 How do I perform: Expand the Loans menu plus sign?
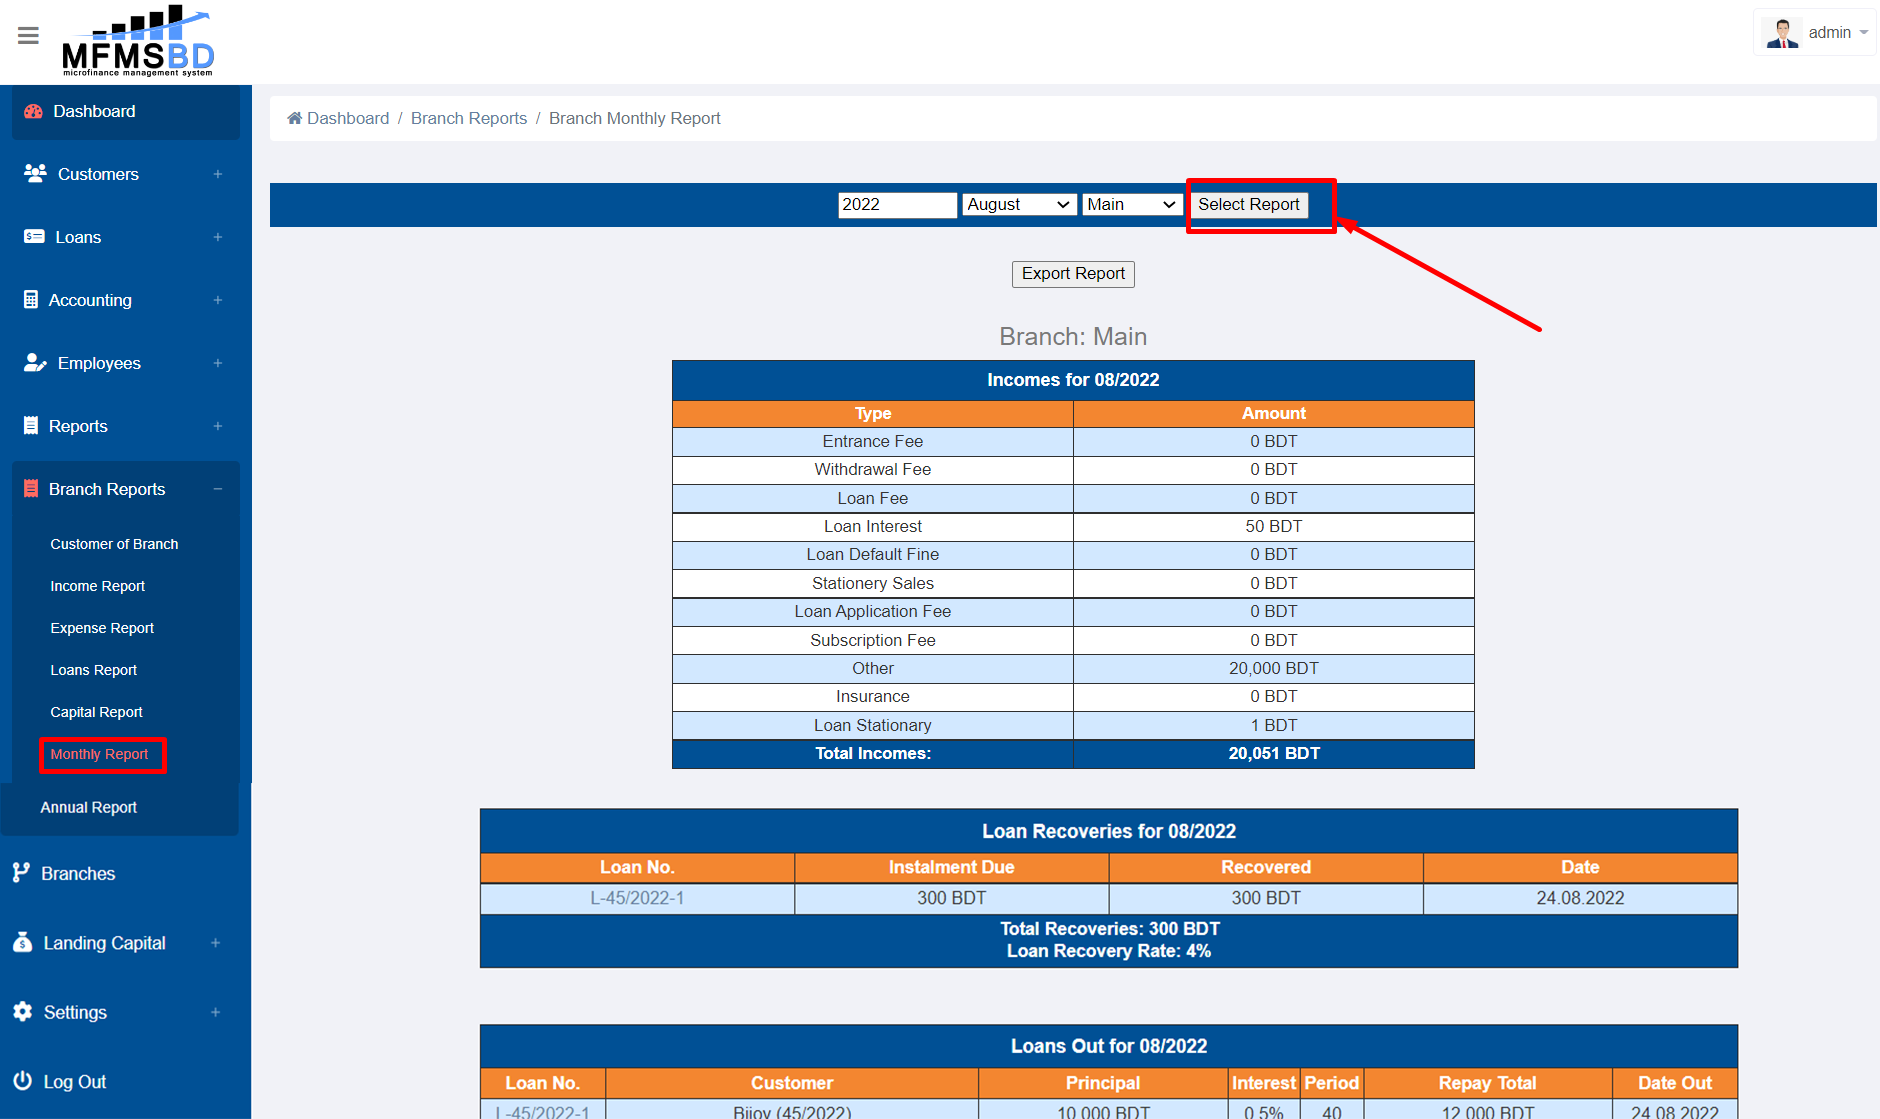(217, 237)
